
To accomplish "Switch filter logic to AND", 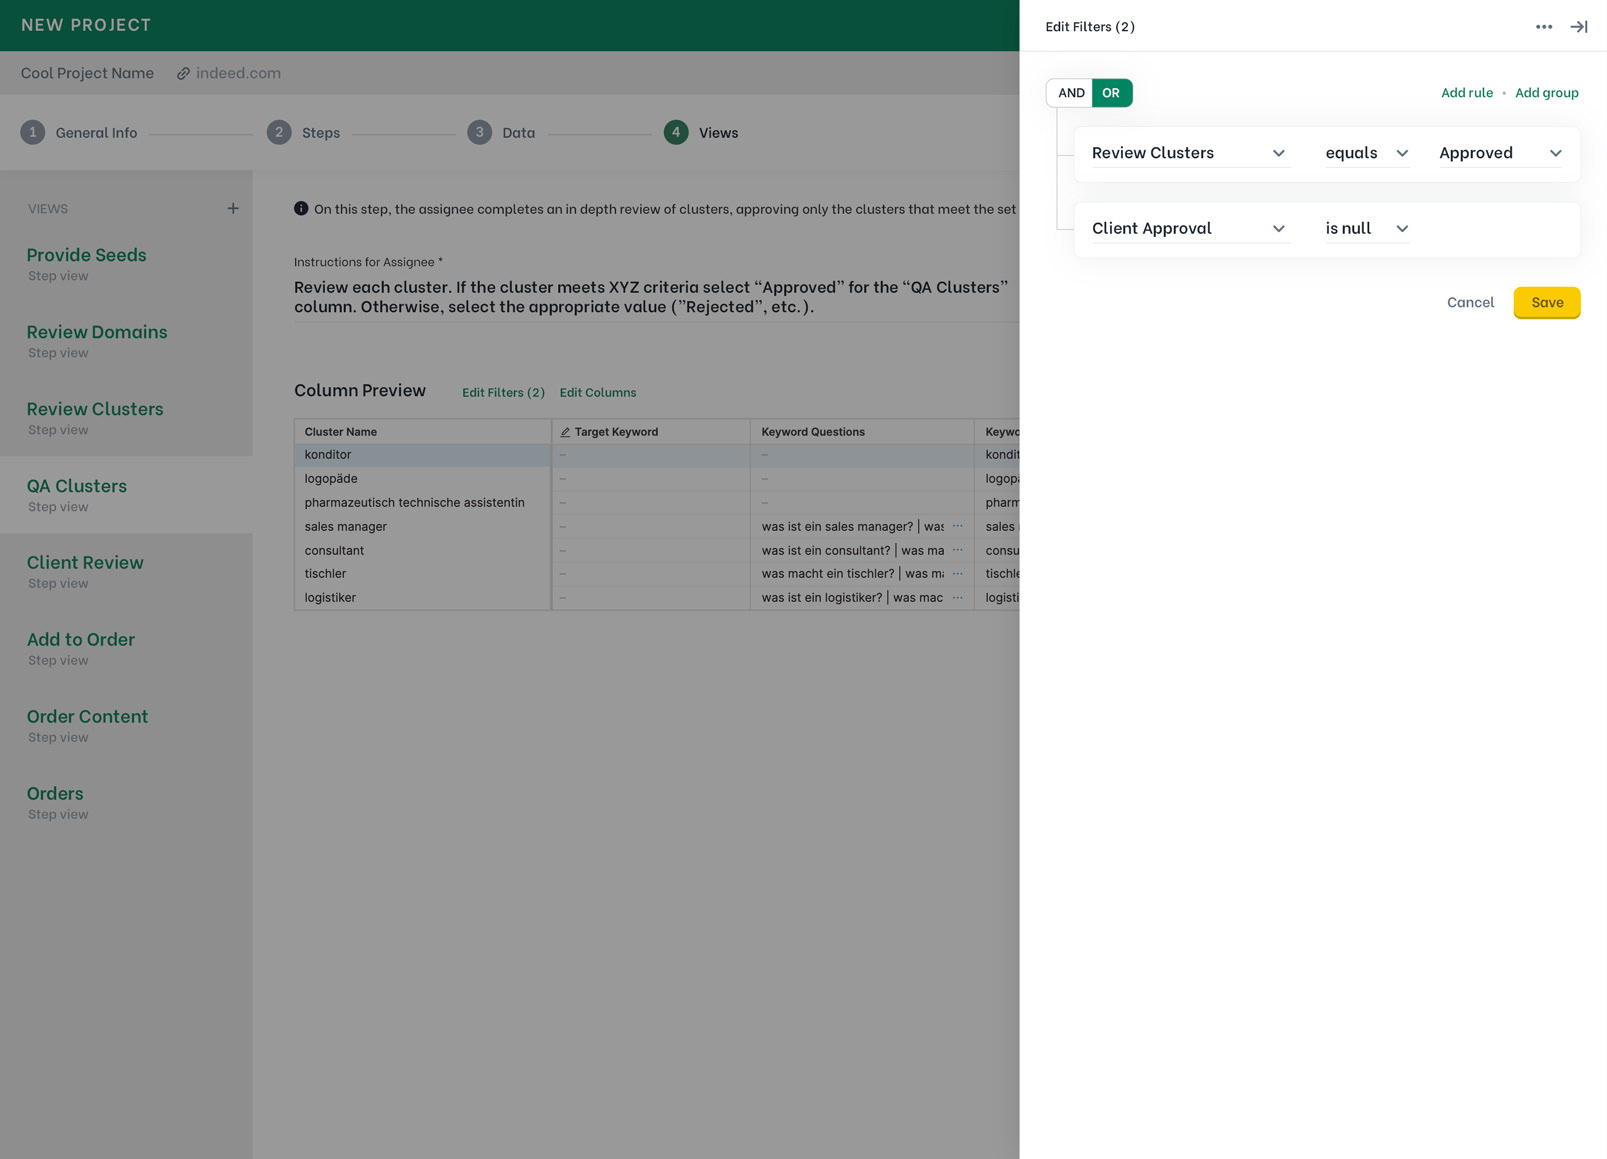I will [x=1070, y=93].
